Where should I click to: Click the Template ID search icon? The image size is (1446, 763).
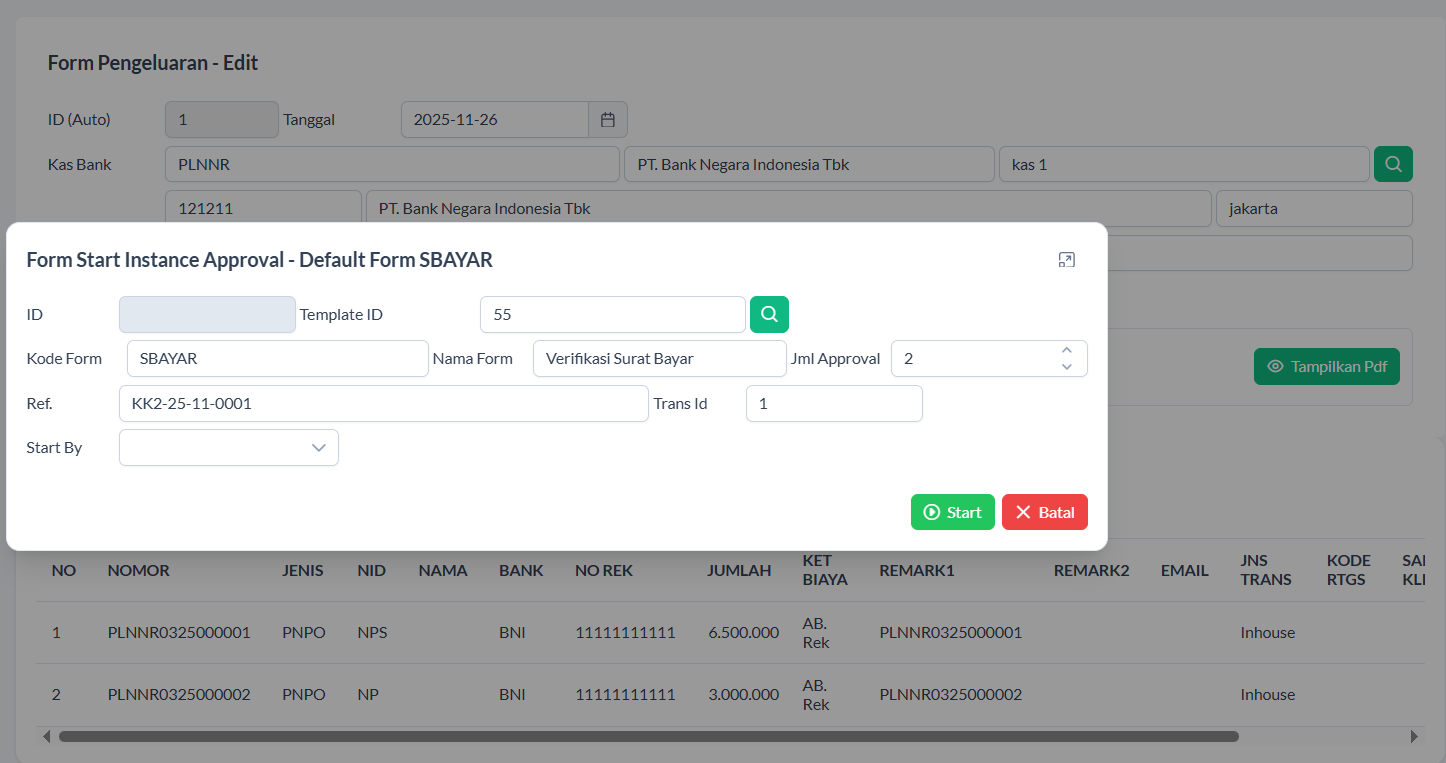(769, 314)
